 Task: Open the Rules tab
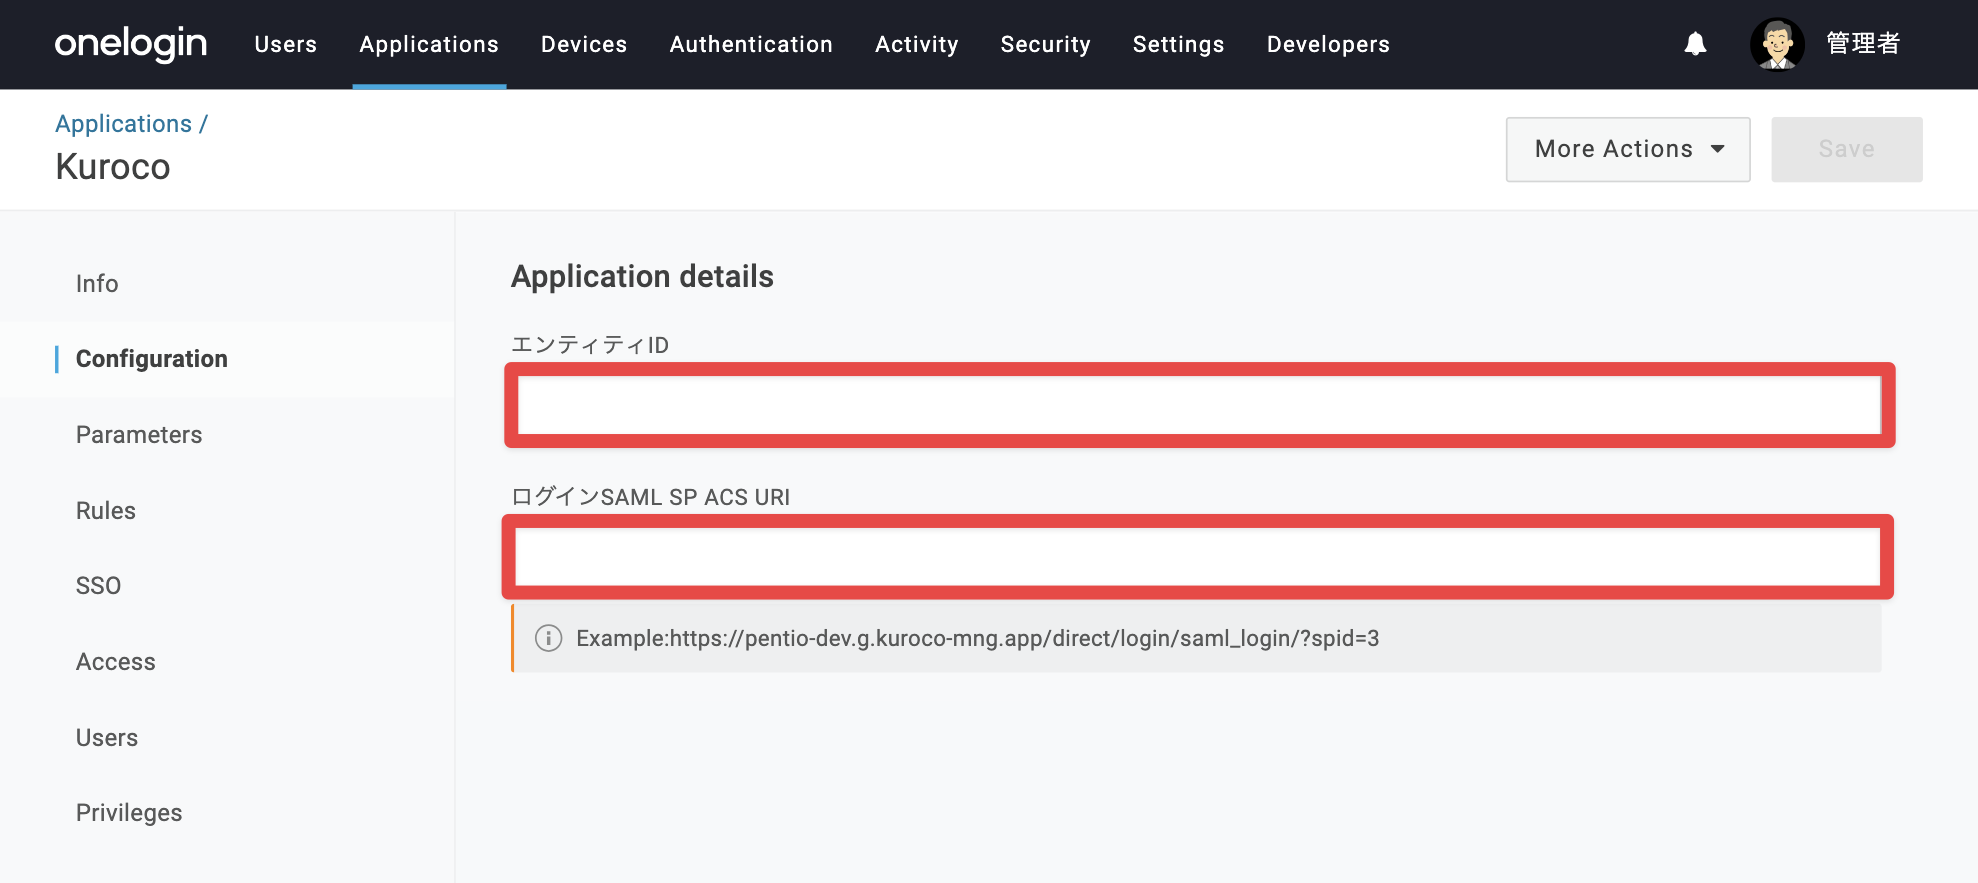pos(106,511)
